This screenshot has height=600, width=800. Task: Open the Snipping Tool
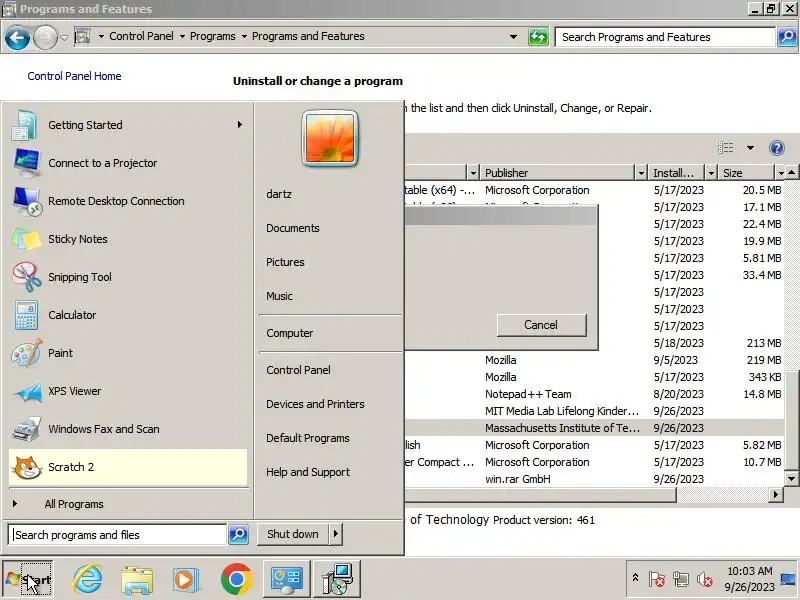pyautogui.click(x=128, y=277)
